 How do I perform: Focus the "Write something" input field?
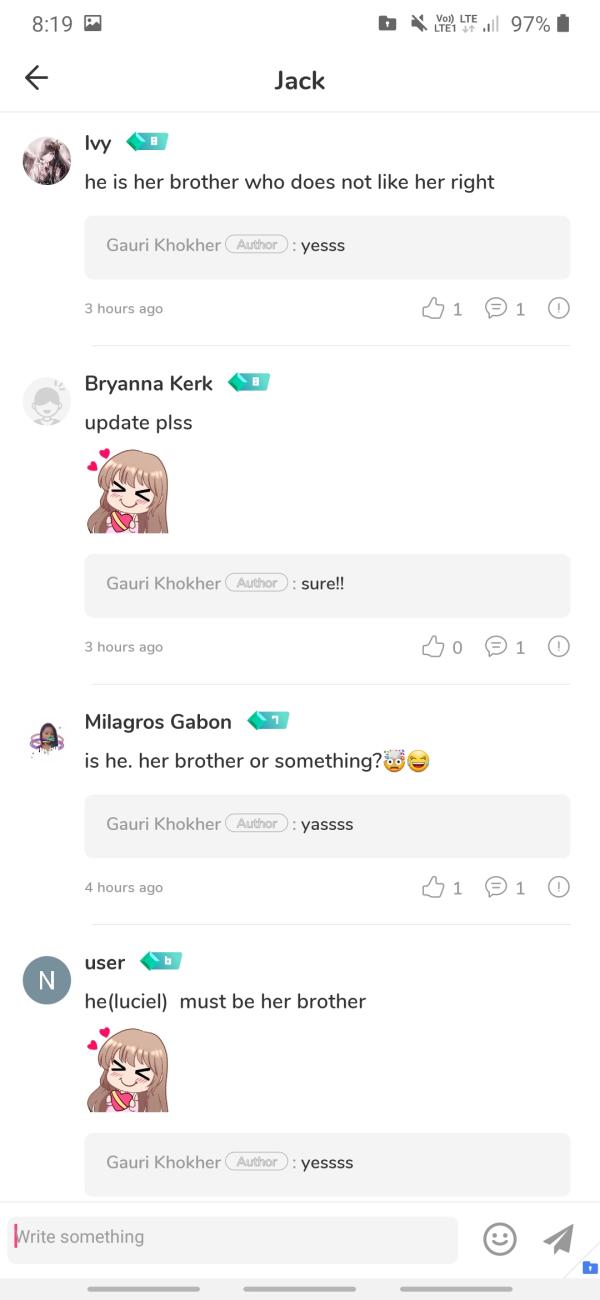232,1238
